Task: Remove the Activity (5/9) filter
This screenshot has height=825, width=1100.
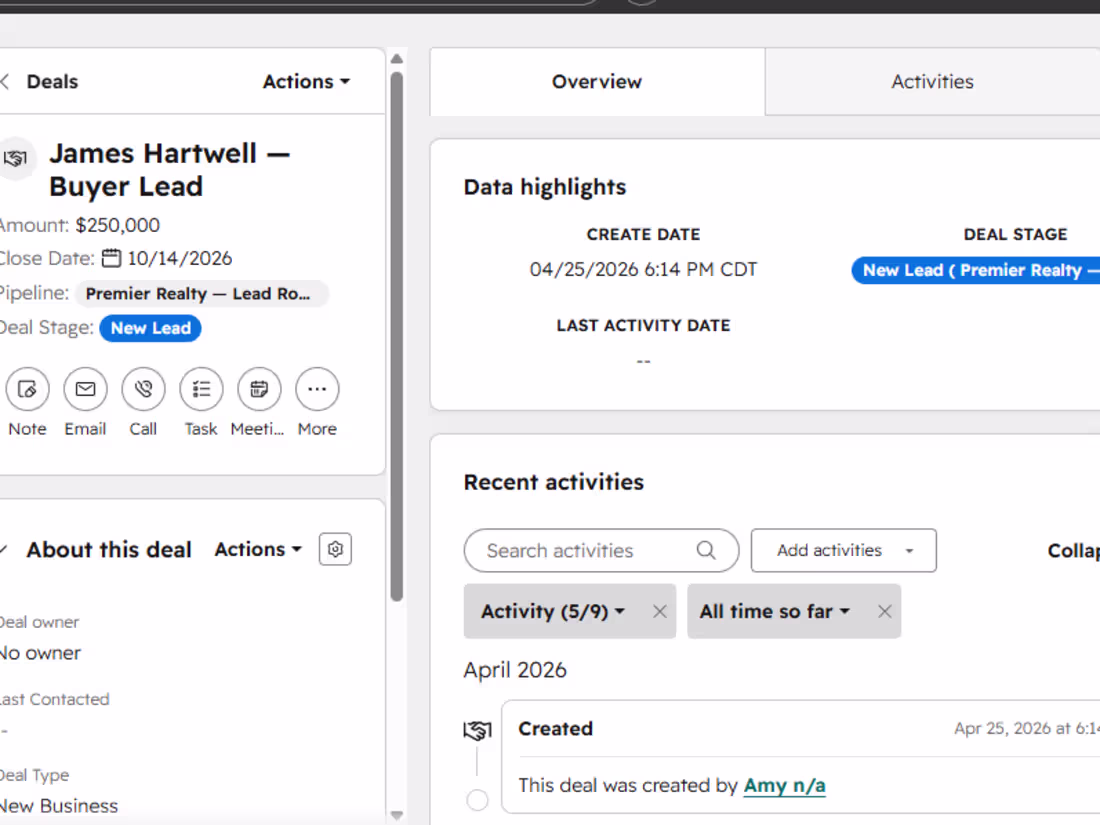Action: pyautogui.click(x=659, y=612)
